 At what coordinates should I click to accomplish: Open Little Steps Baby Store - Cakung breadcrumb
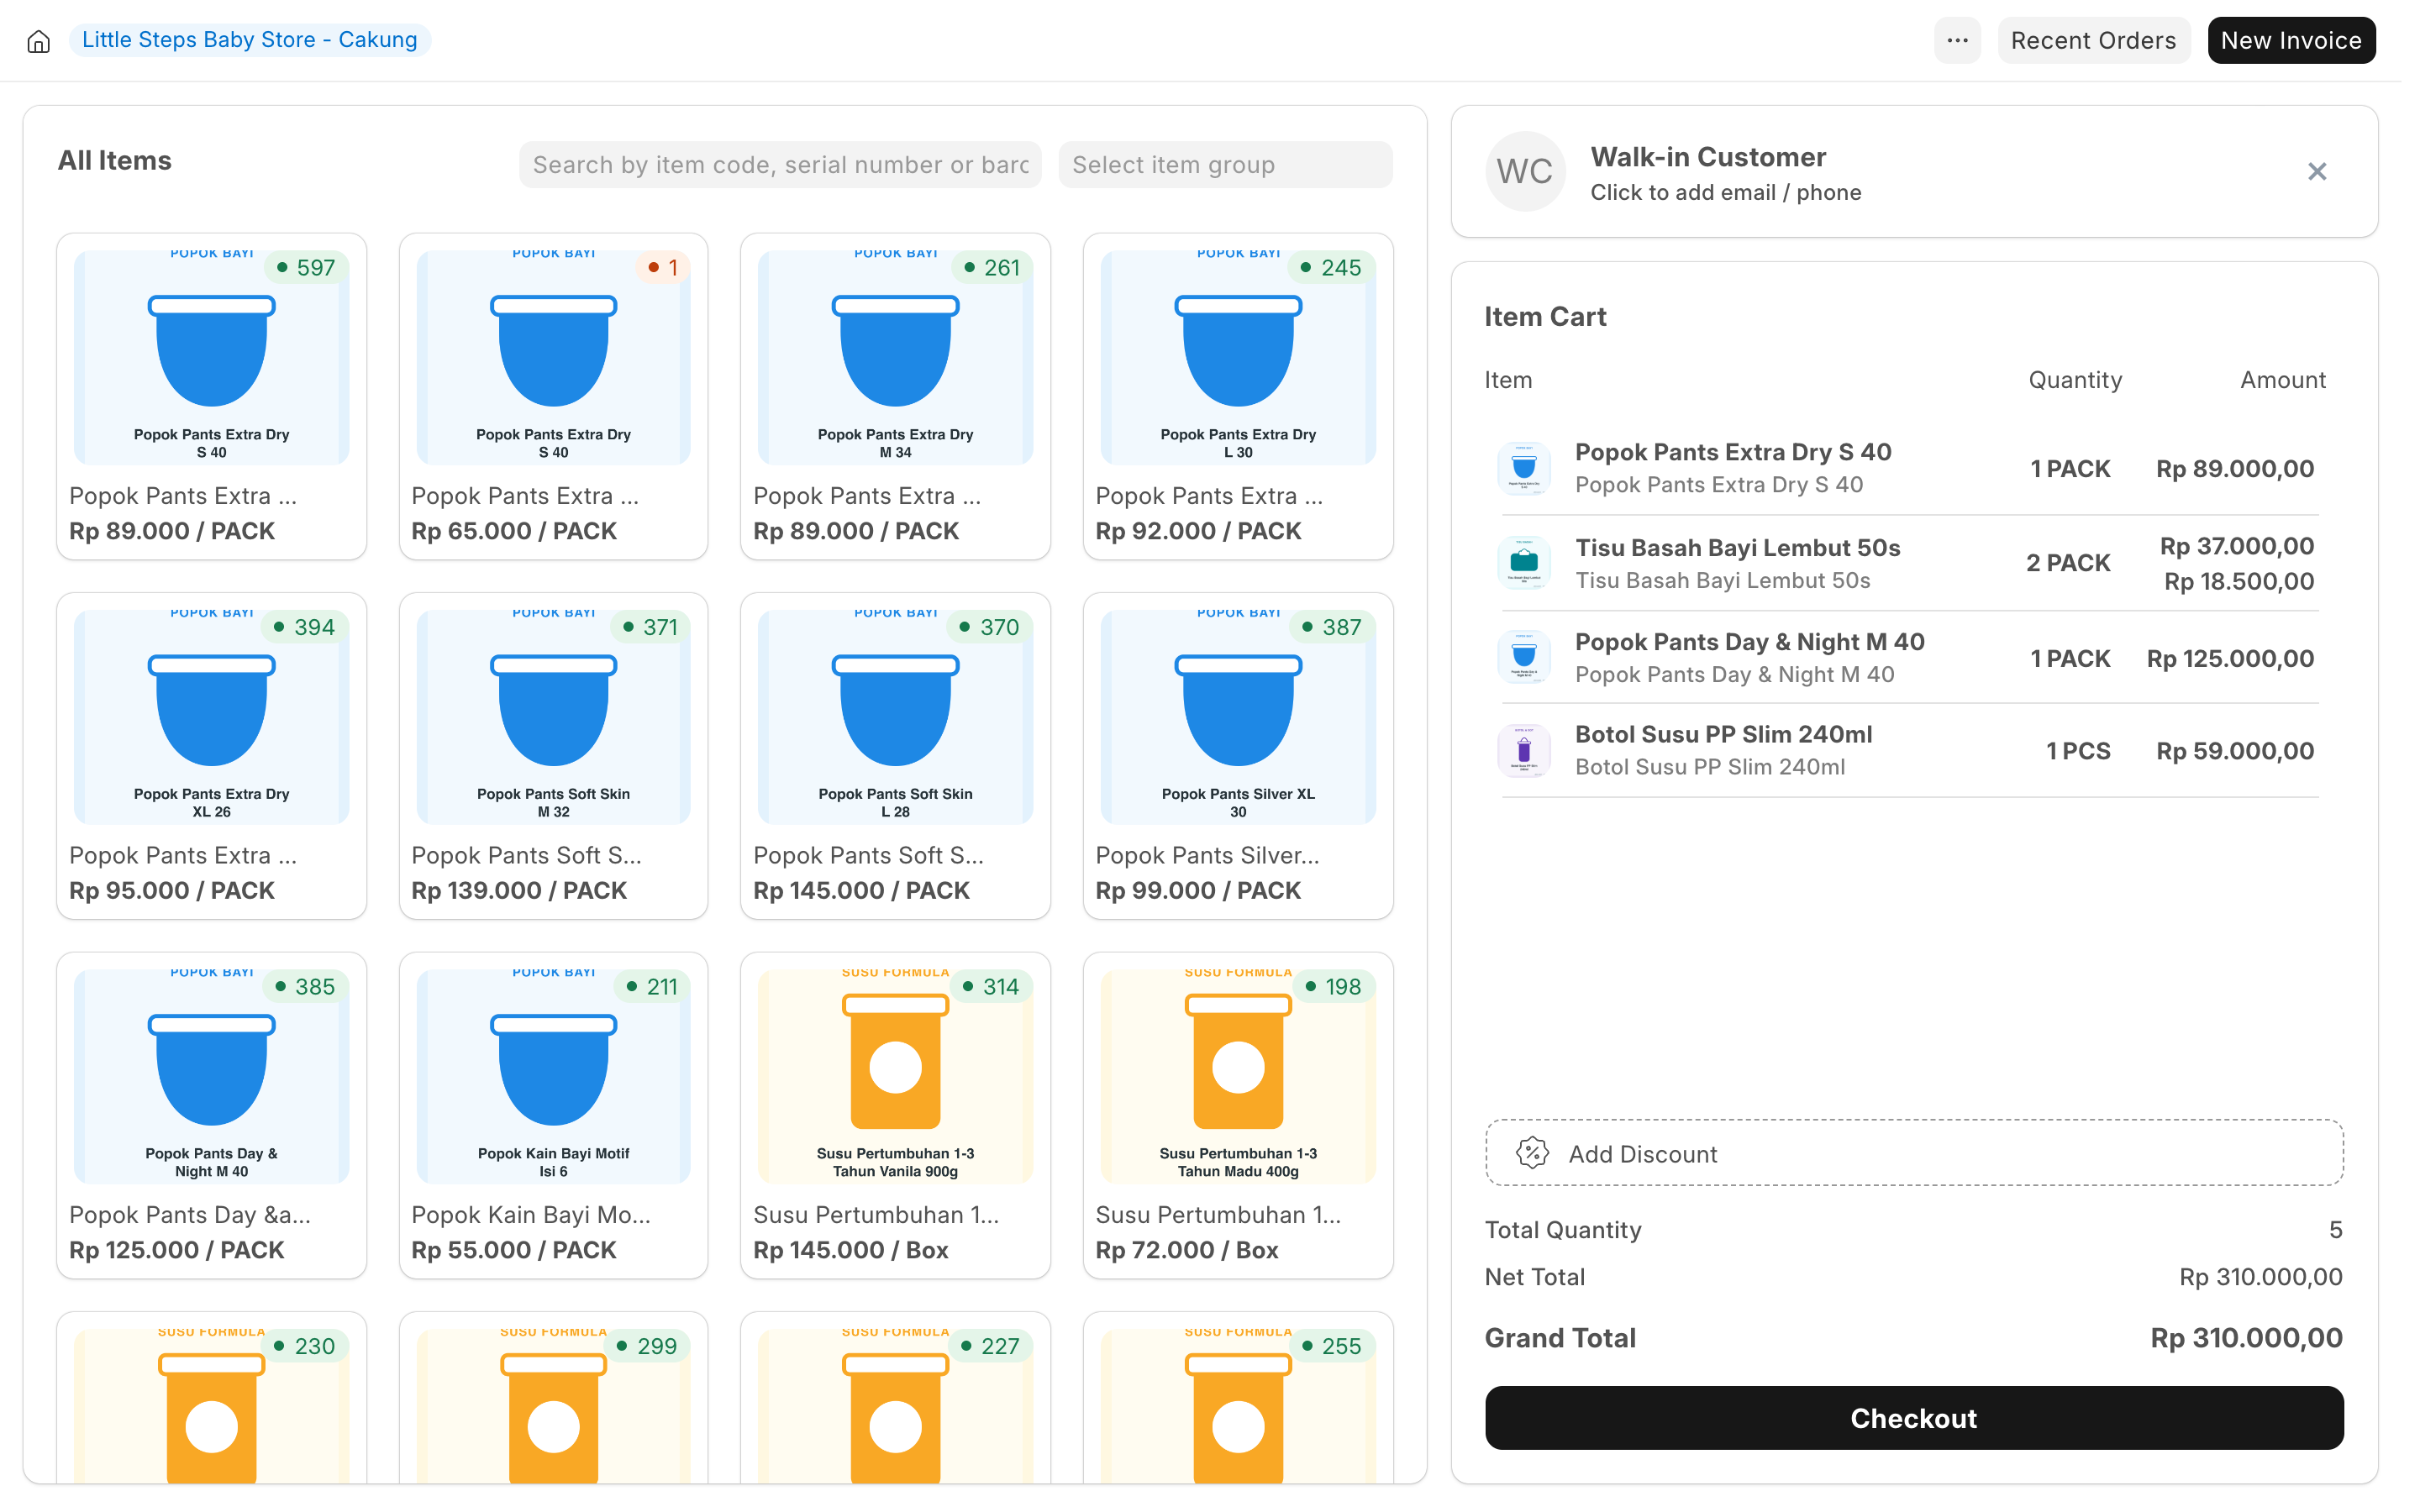click(x=250, y=40)
